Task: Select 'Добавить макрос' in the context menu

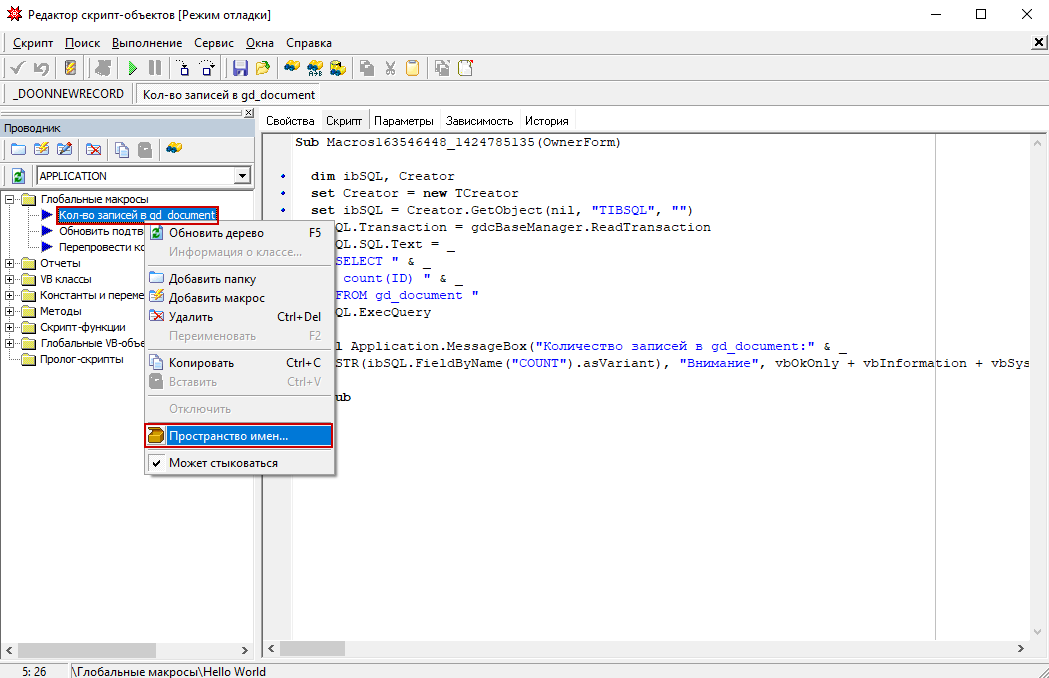Action: point(216,298)
